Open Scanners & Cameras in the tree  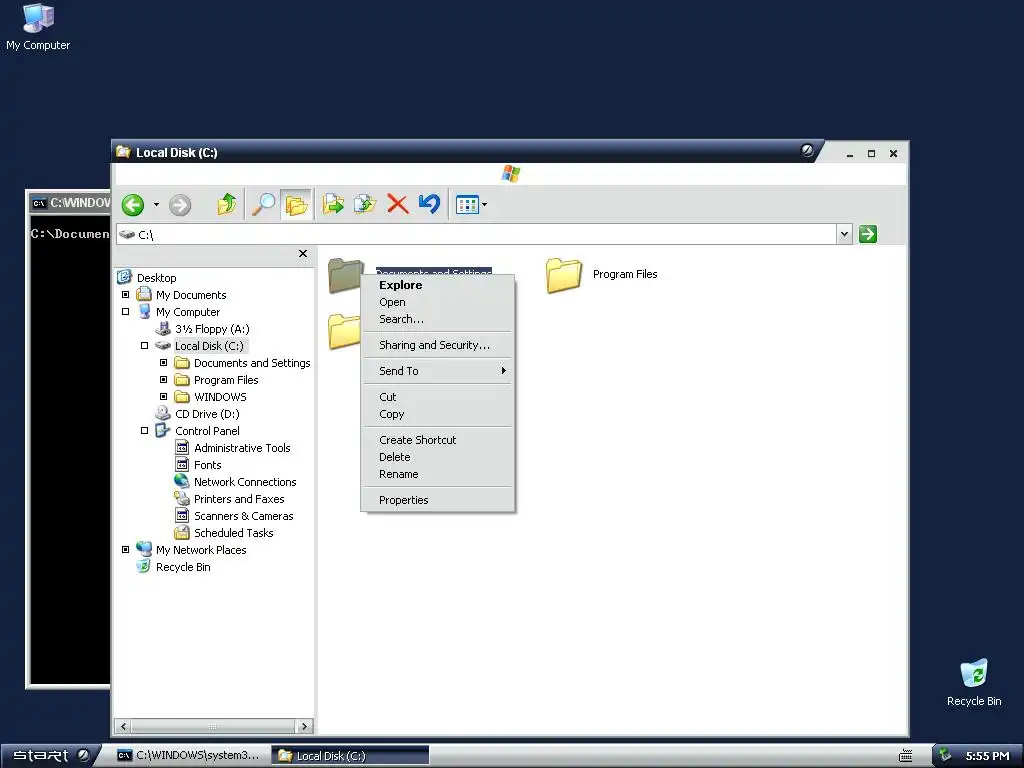(x=244, y=516)
